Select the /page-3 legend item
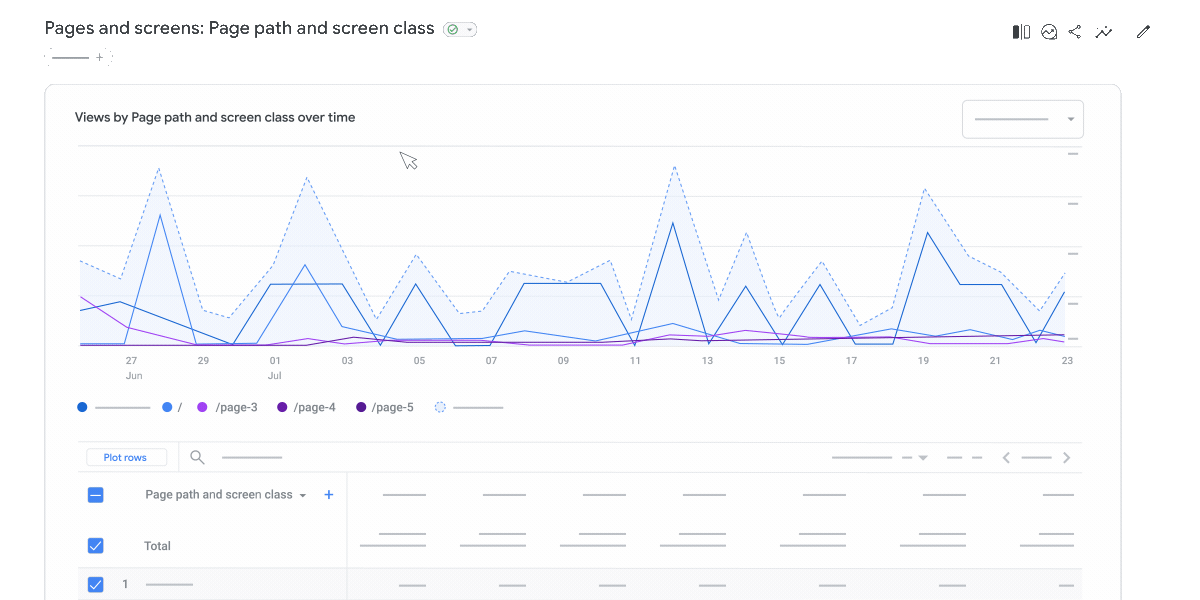Screen dimensions: 1200x600 [x=227, y=407]
